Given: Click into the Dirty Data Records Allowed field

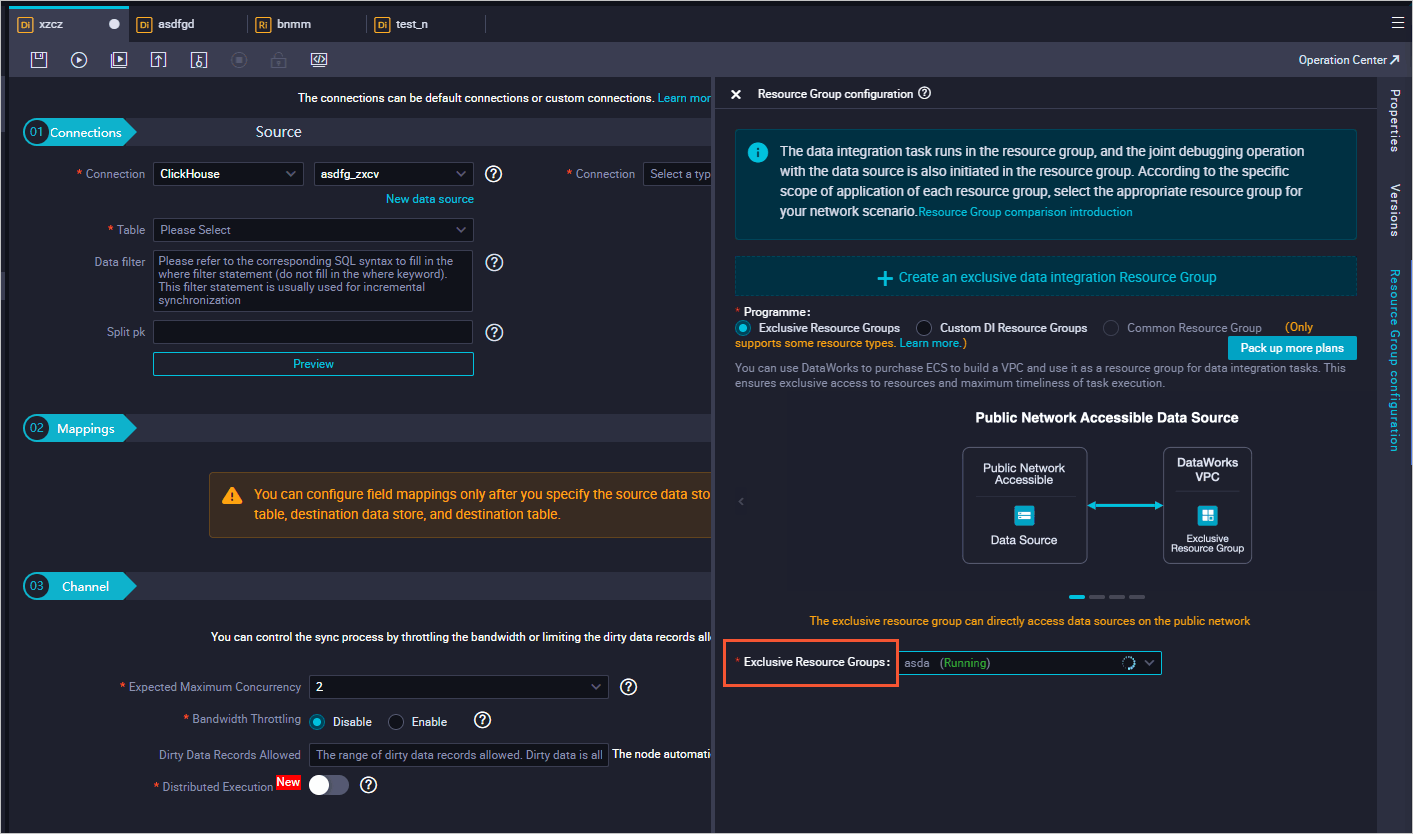Looking at the screenshot, I should pyautogui.click(x=458, y=755).
